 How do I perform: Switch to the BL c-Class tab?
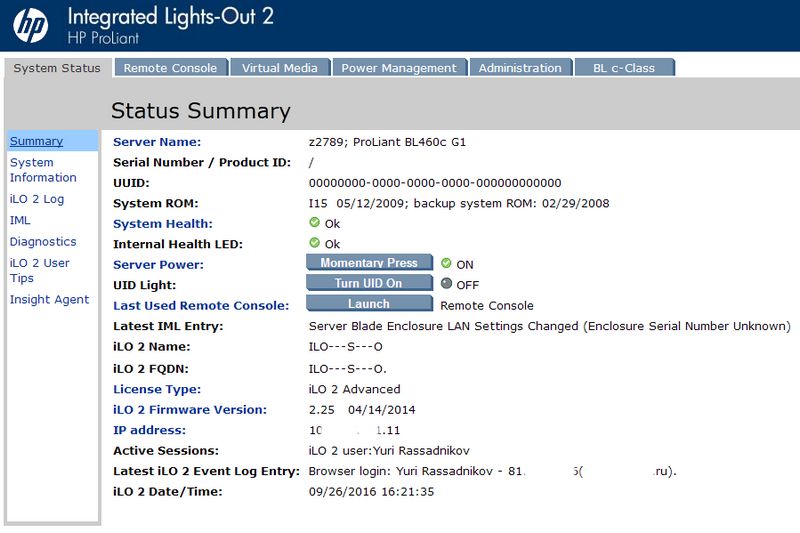click(624, 68)
